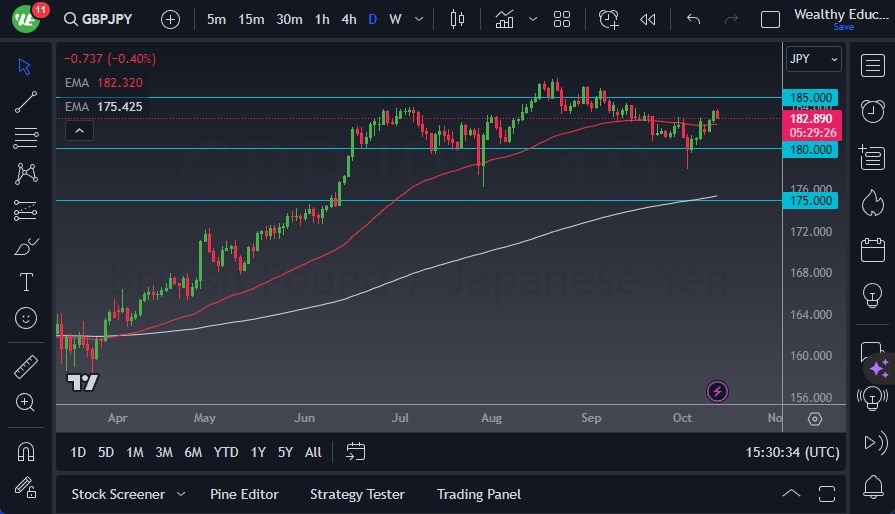Toggle lock all drawing tools

(26, 487)
